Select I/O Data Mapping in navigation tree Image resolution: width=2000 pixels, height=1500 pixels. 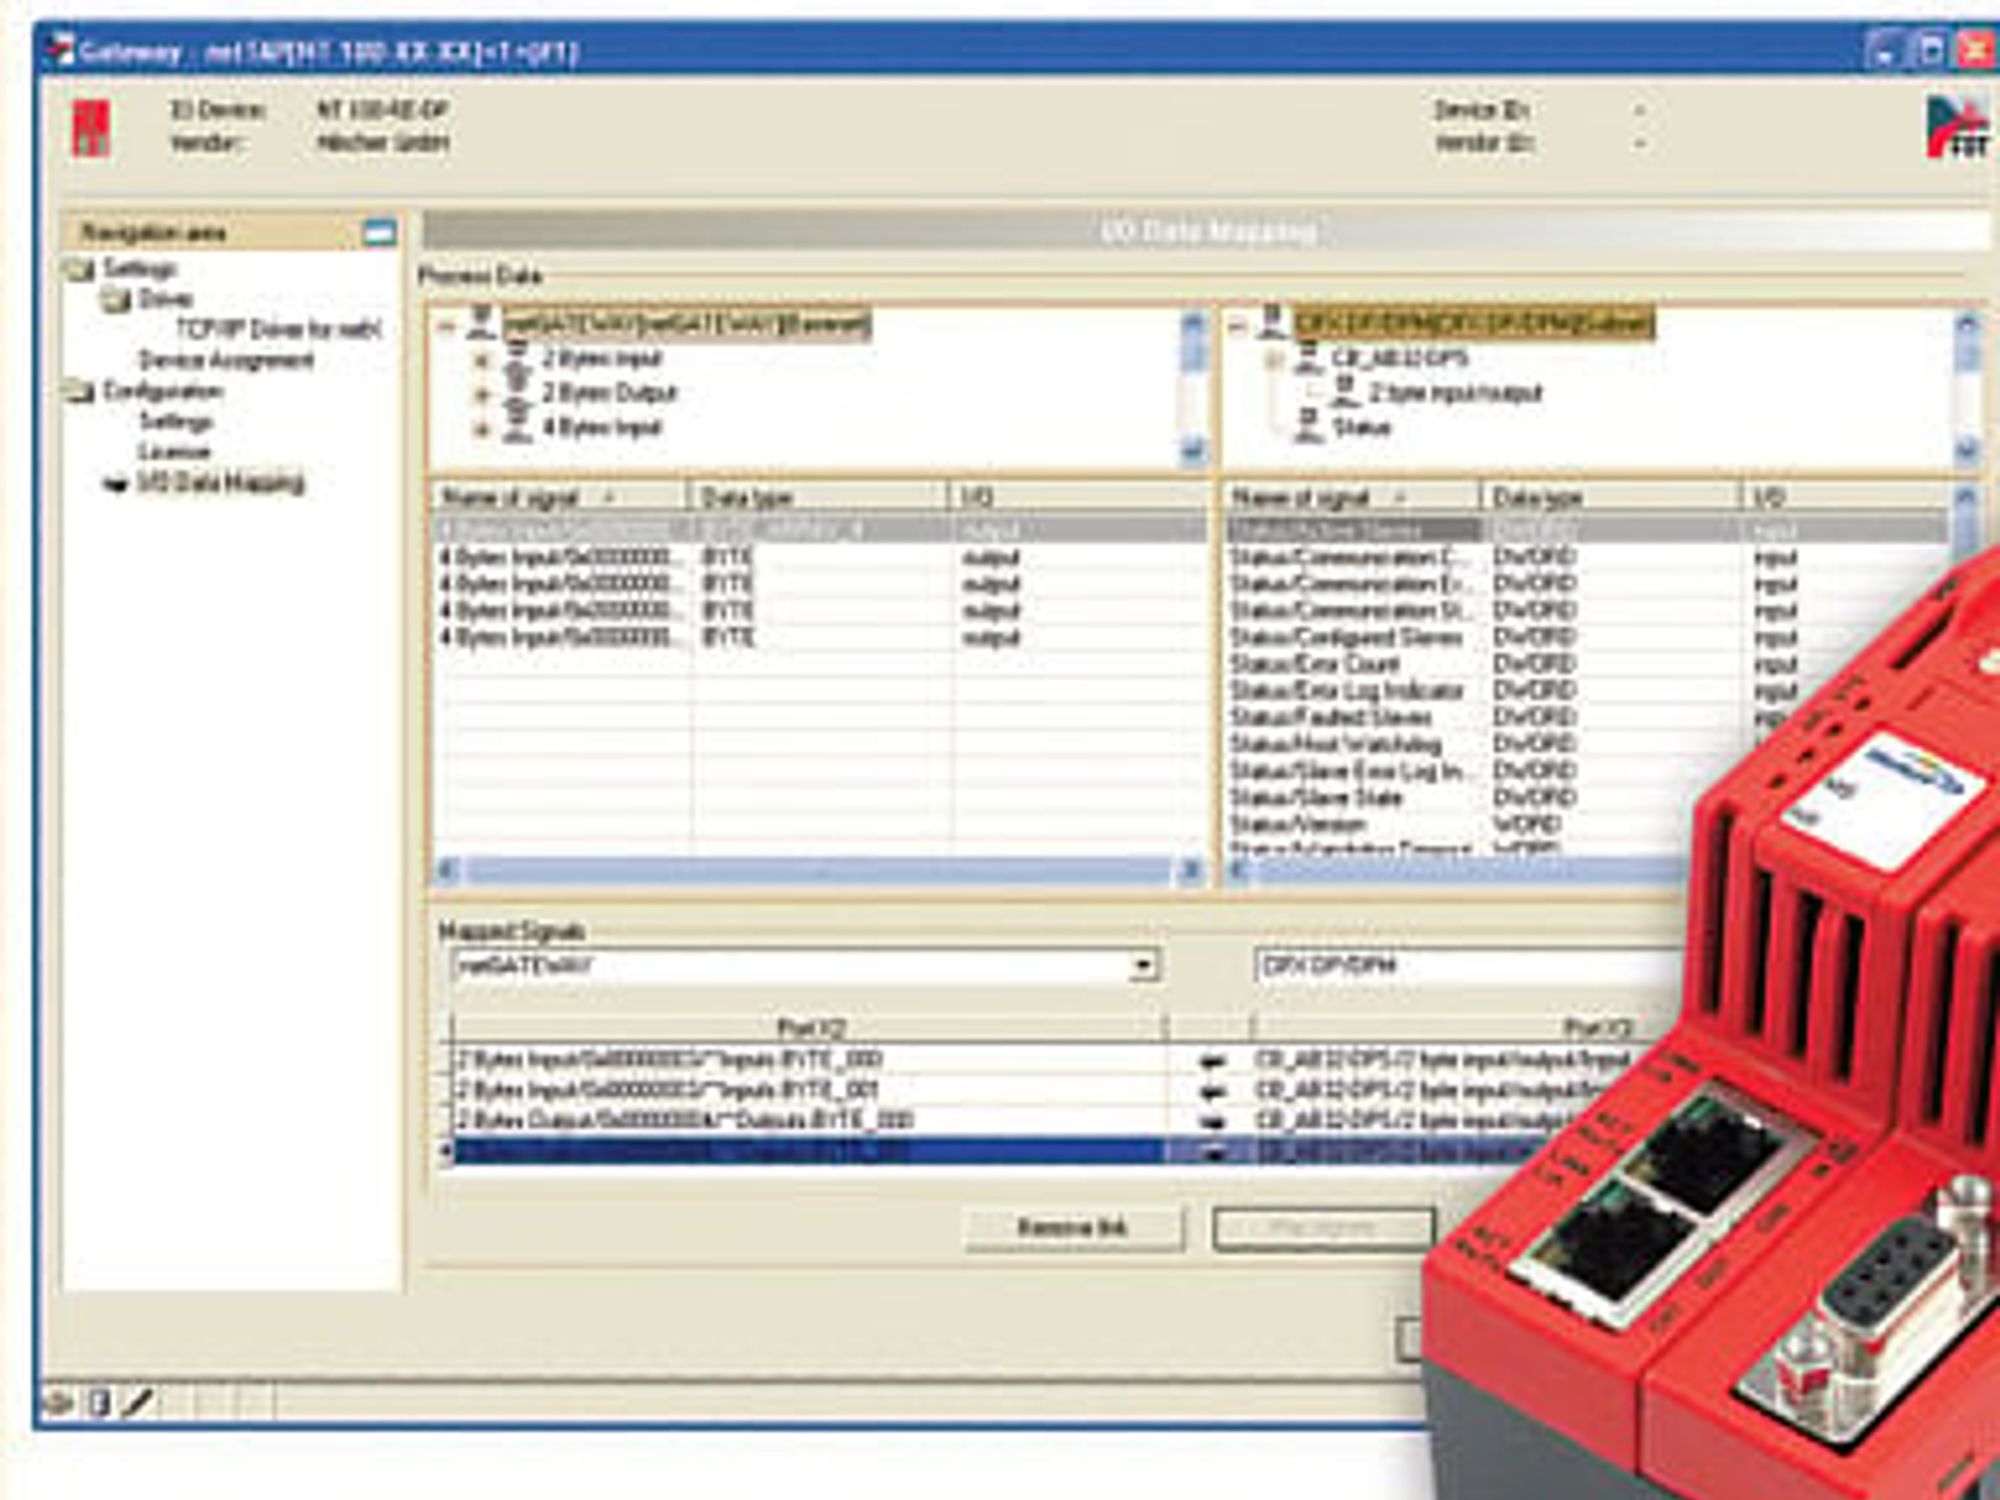(220, 482)
